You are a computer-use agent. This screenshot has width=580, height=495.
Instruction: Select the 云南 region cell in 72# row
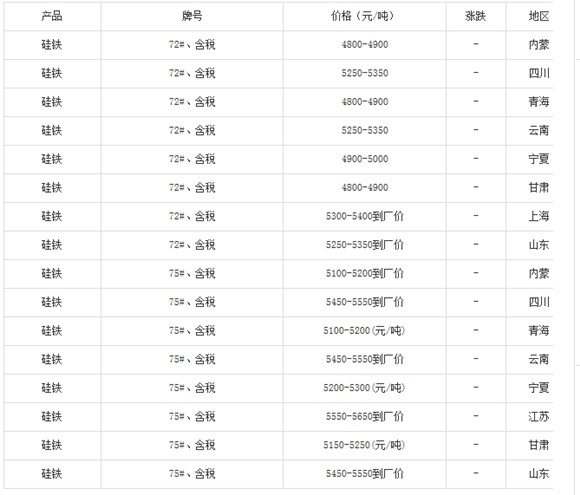coord(539,130)
